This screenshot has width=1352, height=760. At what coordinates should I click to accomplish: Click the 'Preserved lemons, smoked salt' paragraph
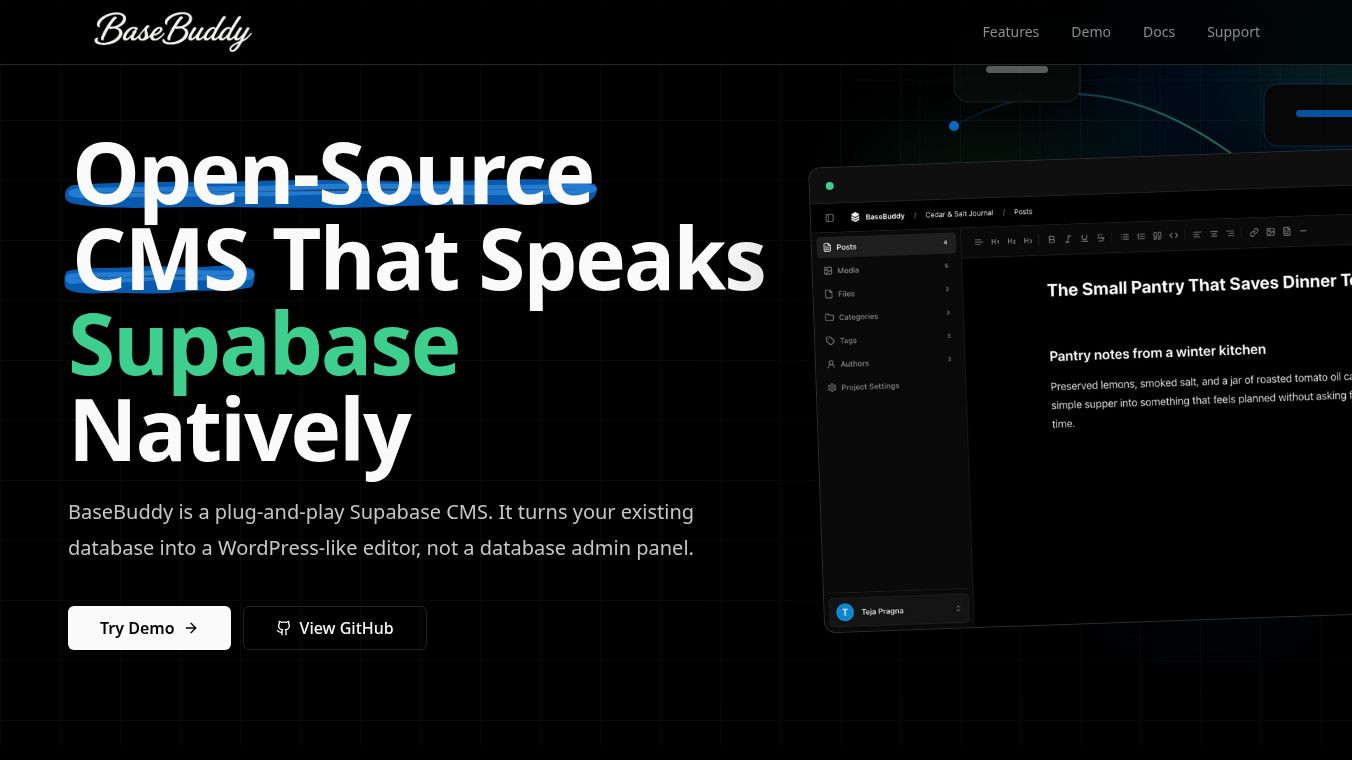coord(1201,400)
